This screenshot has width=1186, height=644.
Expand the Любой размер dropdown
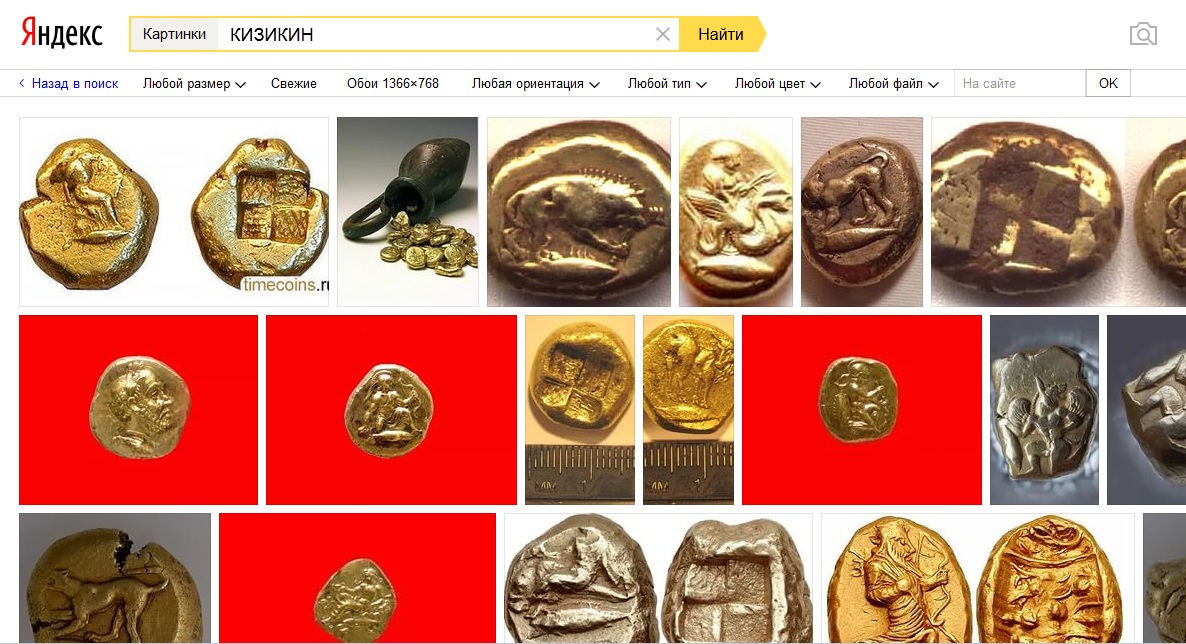click(194, 84)
